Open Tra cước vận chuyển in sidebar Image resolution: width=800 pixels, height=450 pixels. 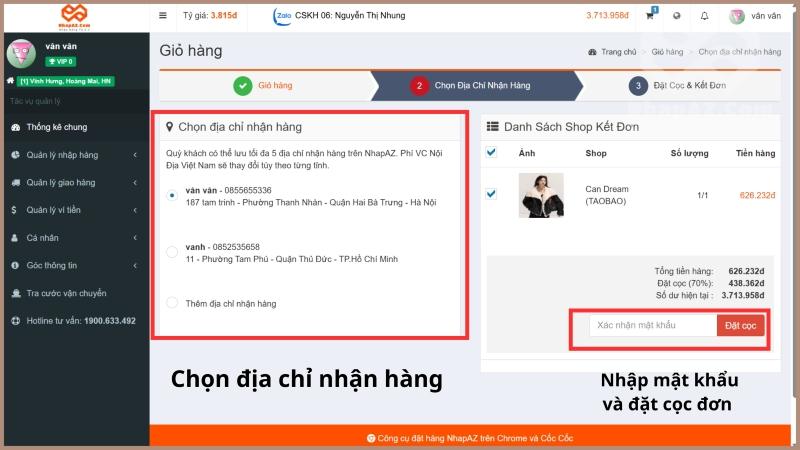coord(66,293)
